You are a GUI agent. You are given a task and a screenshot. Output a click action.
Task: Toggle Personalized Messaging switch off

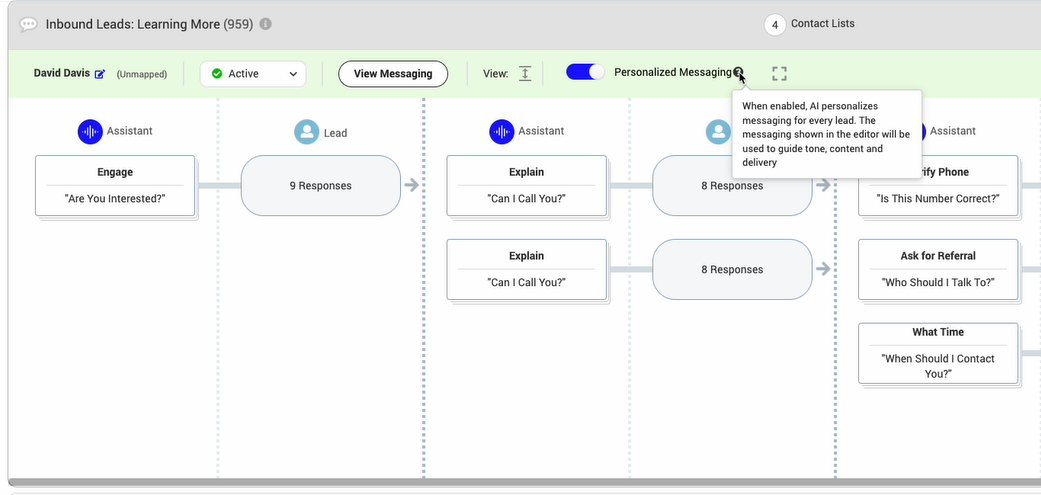point(585,73)
